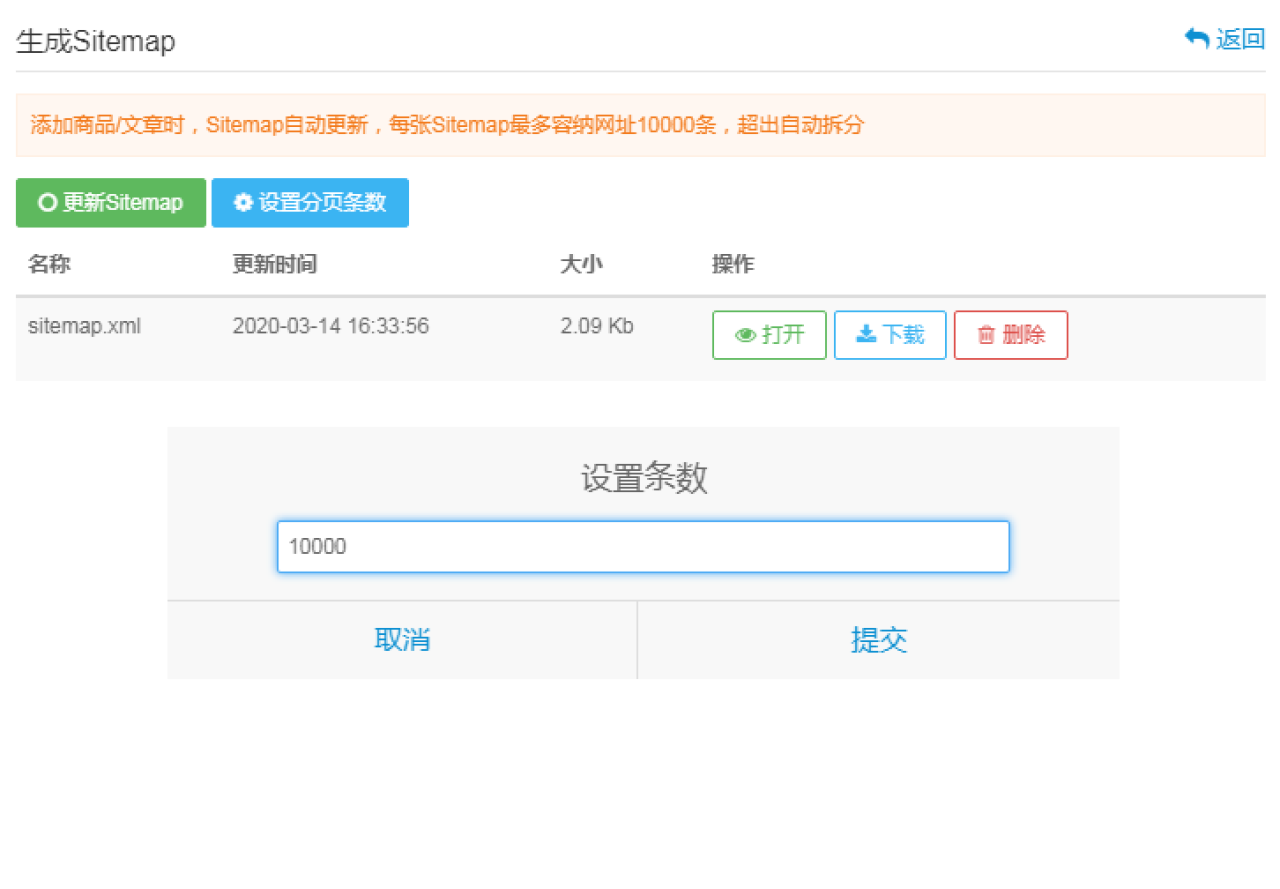
Task: Click the gear icon in 设置分页条数 button
Action: point(243,203)
